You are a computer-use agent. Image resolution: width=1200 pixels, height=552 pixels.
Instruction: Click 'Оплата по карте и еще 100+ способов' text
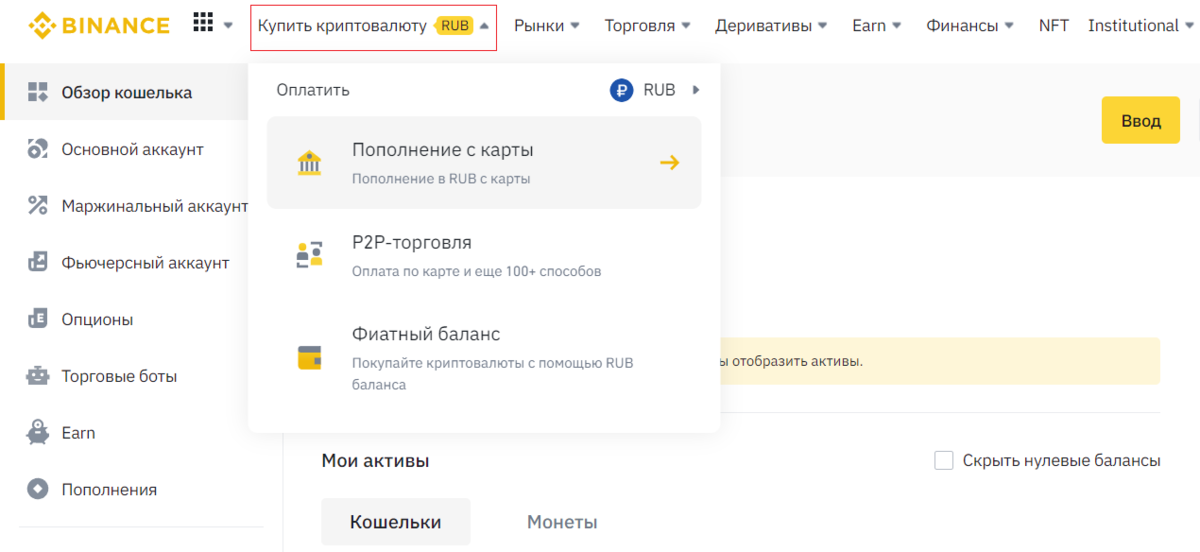(477, 271)
